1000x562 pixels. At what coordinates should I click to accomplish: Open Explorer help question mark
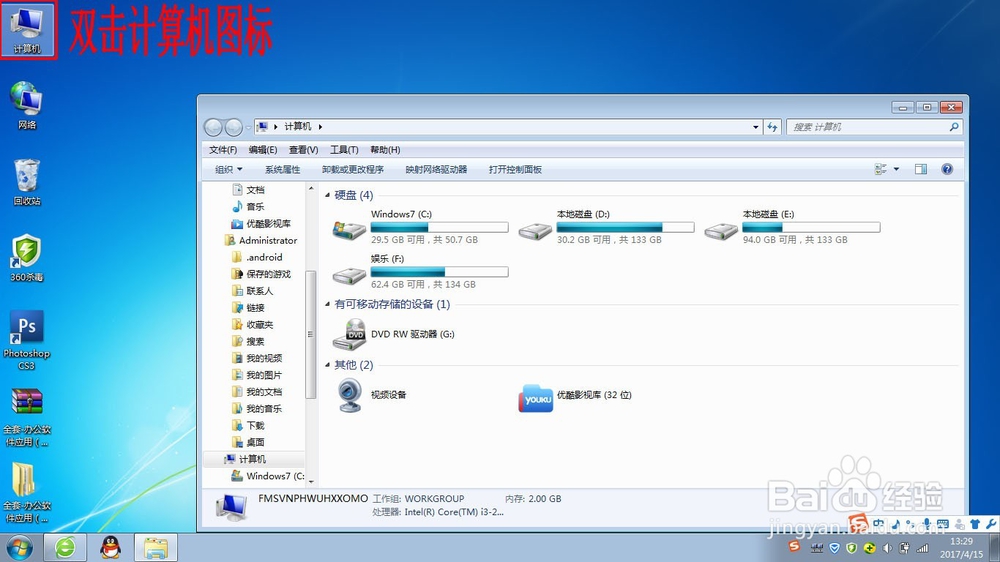coord(947,169)
